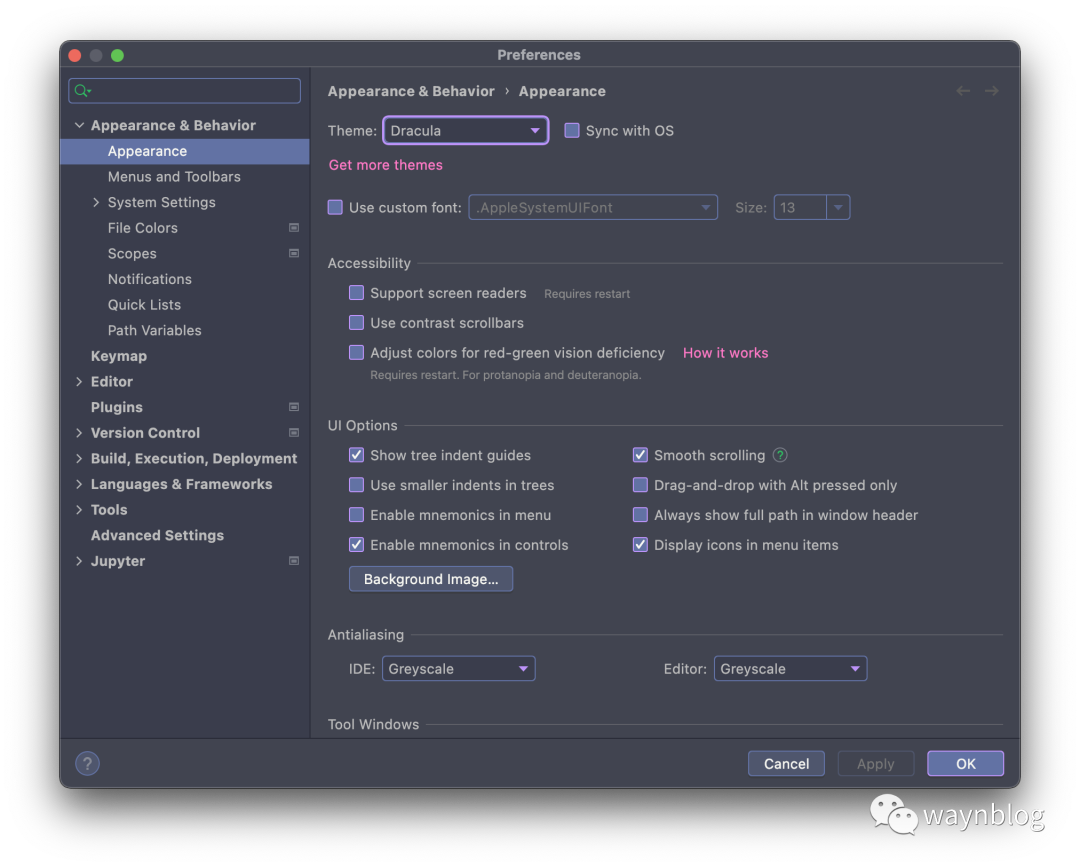
Task: Enable Drag-and-drop with Alt pressed only
Action: [x=640, y=485]
